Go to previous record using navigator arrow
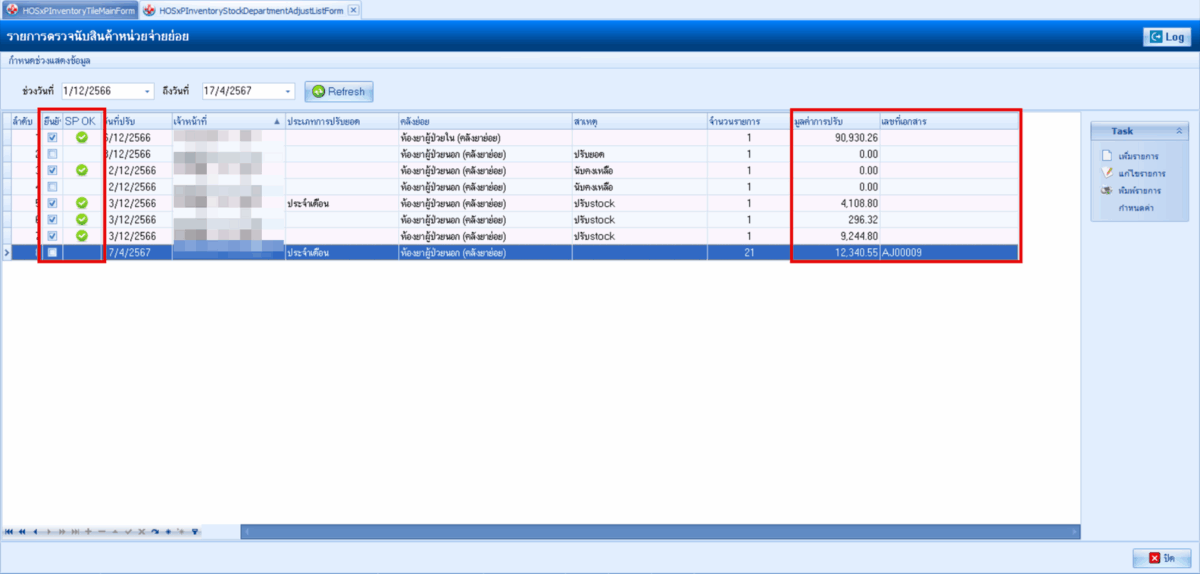 tap(35, 532)
